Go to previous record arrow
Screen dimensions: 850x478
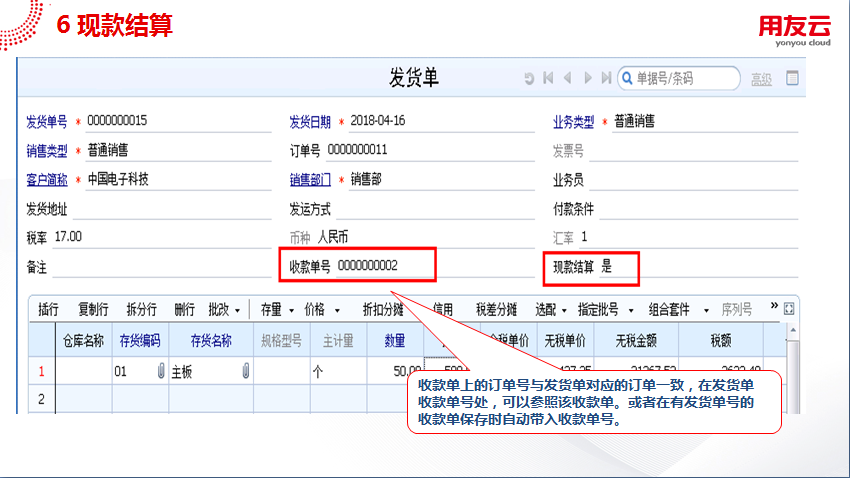point(567,78)
